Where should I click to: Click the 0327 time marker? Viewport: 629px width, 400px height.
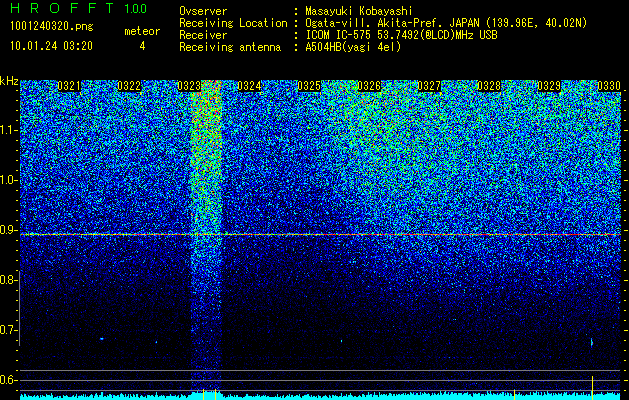pyautogui.click(x=429, y=86)
